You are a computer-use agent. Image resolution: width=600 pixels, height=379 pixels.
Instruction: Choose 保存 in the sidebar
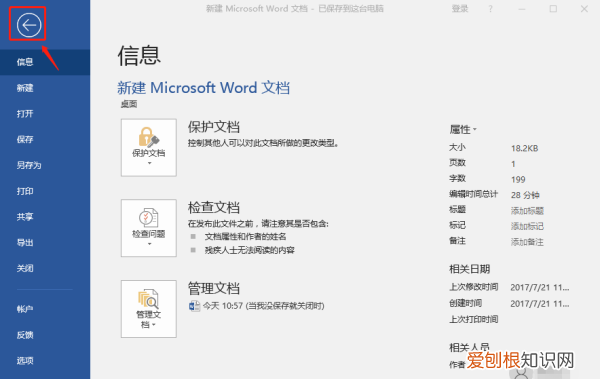[x=45, y=139]
